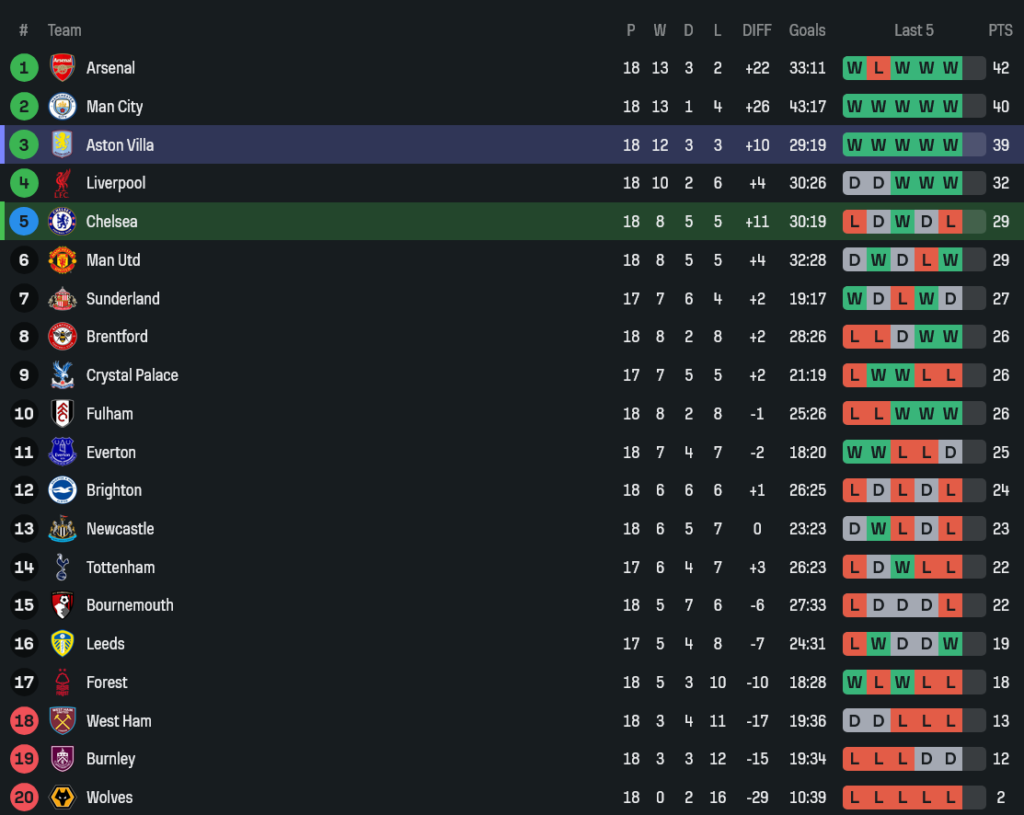1024x815 pixels.
Task: Select the Aston Villa badge icon
Action: click(62, 145)
